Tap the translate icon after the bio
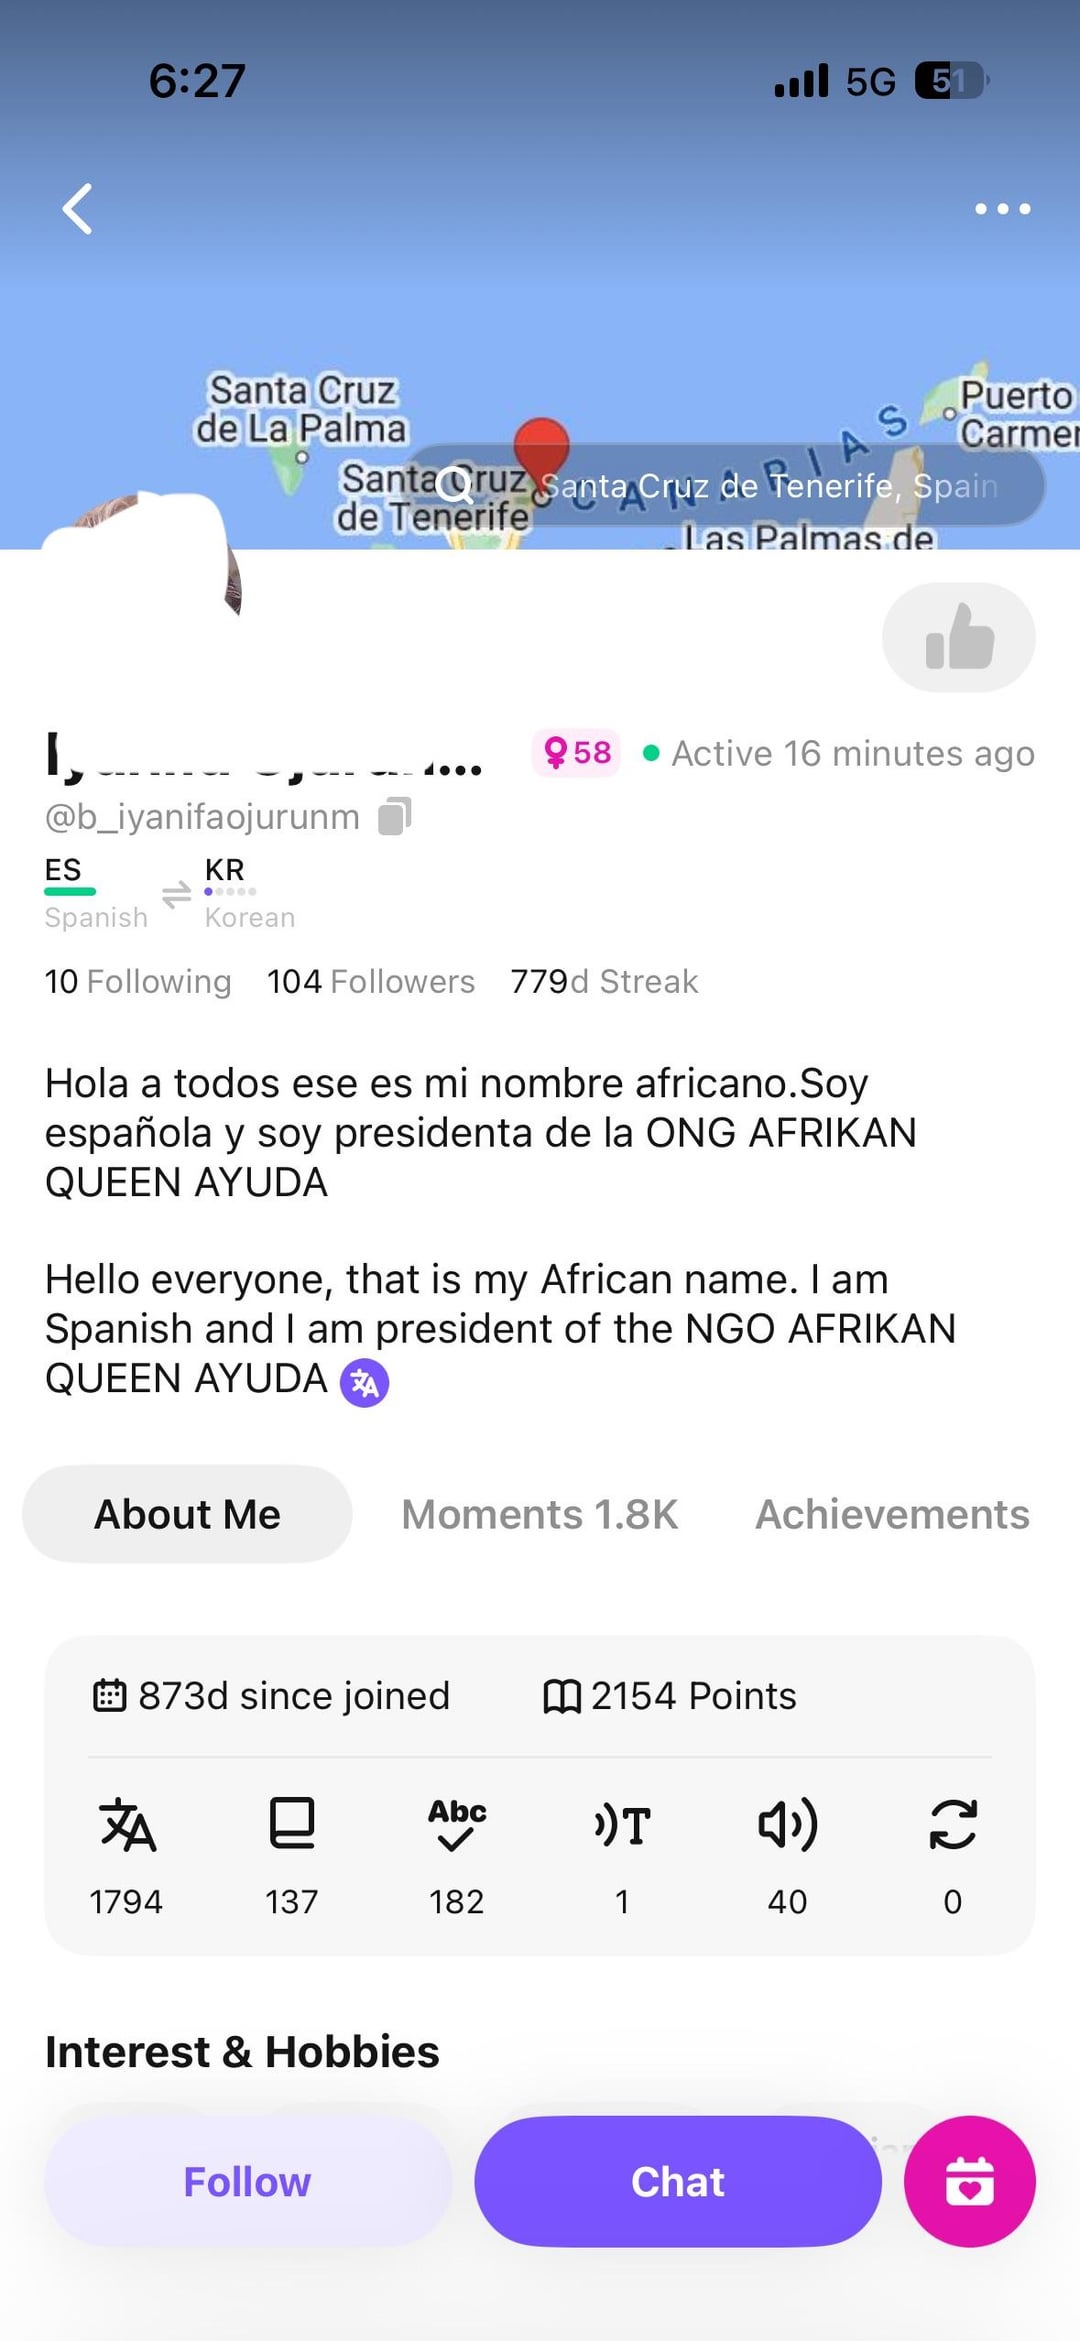 [364, 1383]
